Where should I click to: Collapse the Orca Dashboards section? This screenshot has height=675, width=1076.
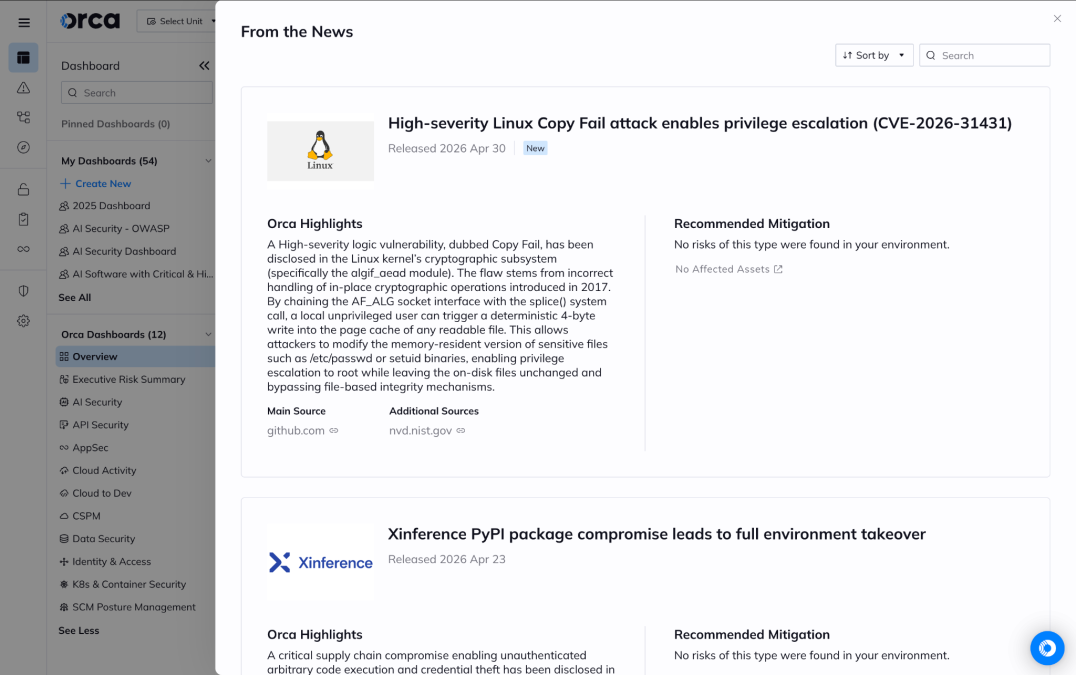[208, 333]
